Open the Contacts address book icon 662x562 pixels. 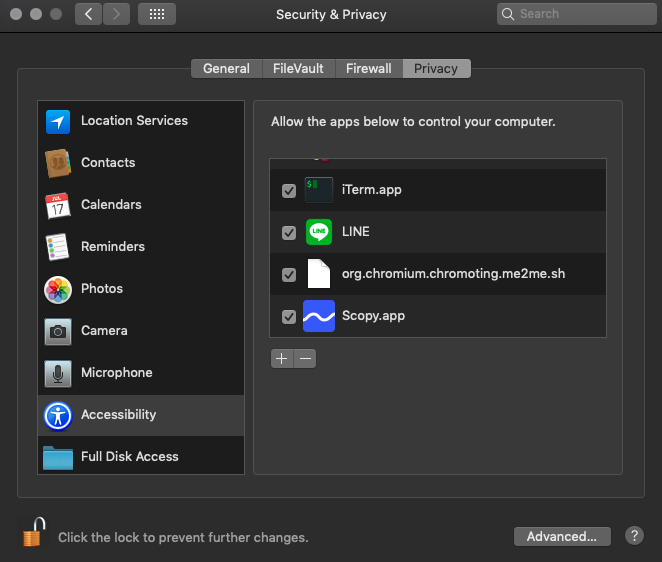58,163
